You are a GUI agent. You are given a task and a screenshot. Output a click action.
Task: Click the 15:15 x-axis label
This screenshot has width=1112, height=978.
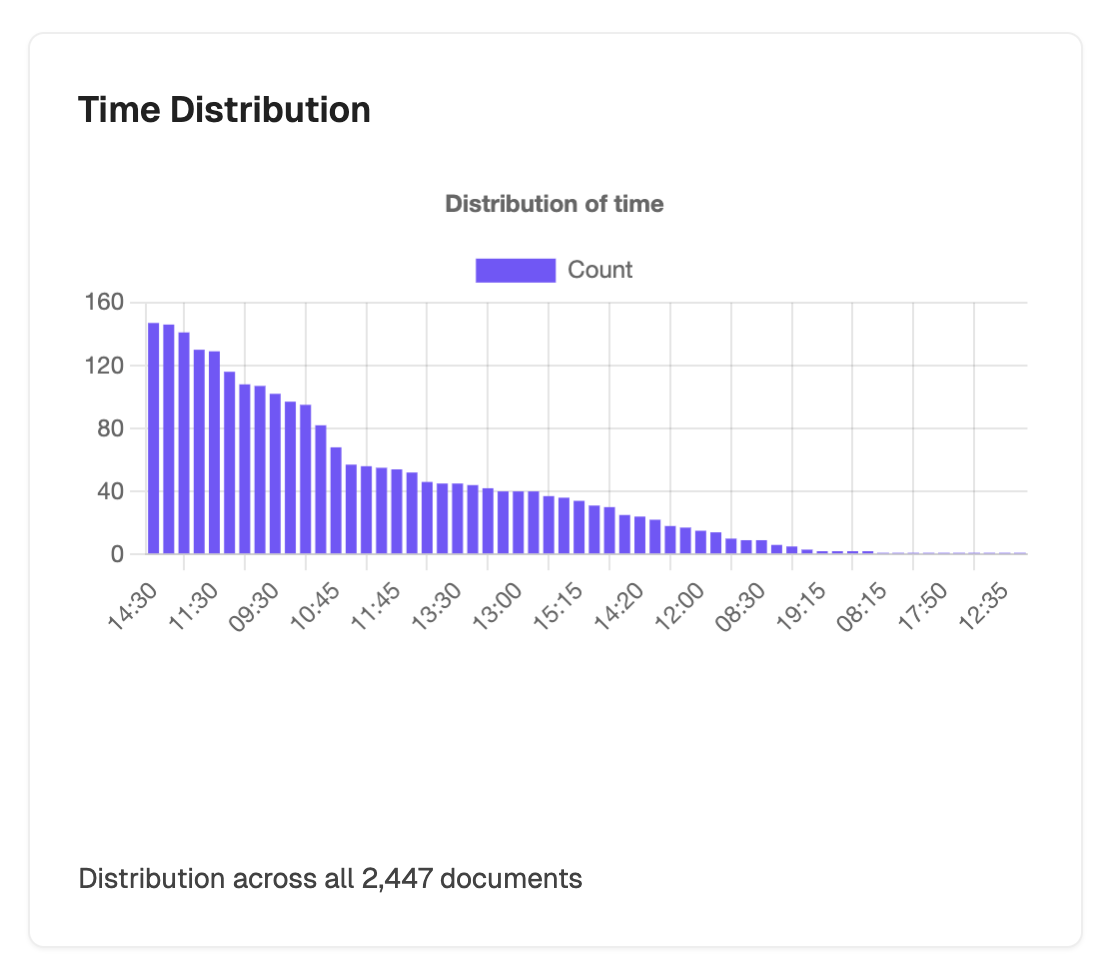pos(558,606)
